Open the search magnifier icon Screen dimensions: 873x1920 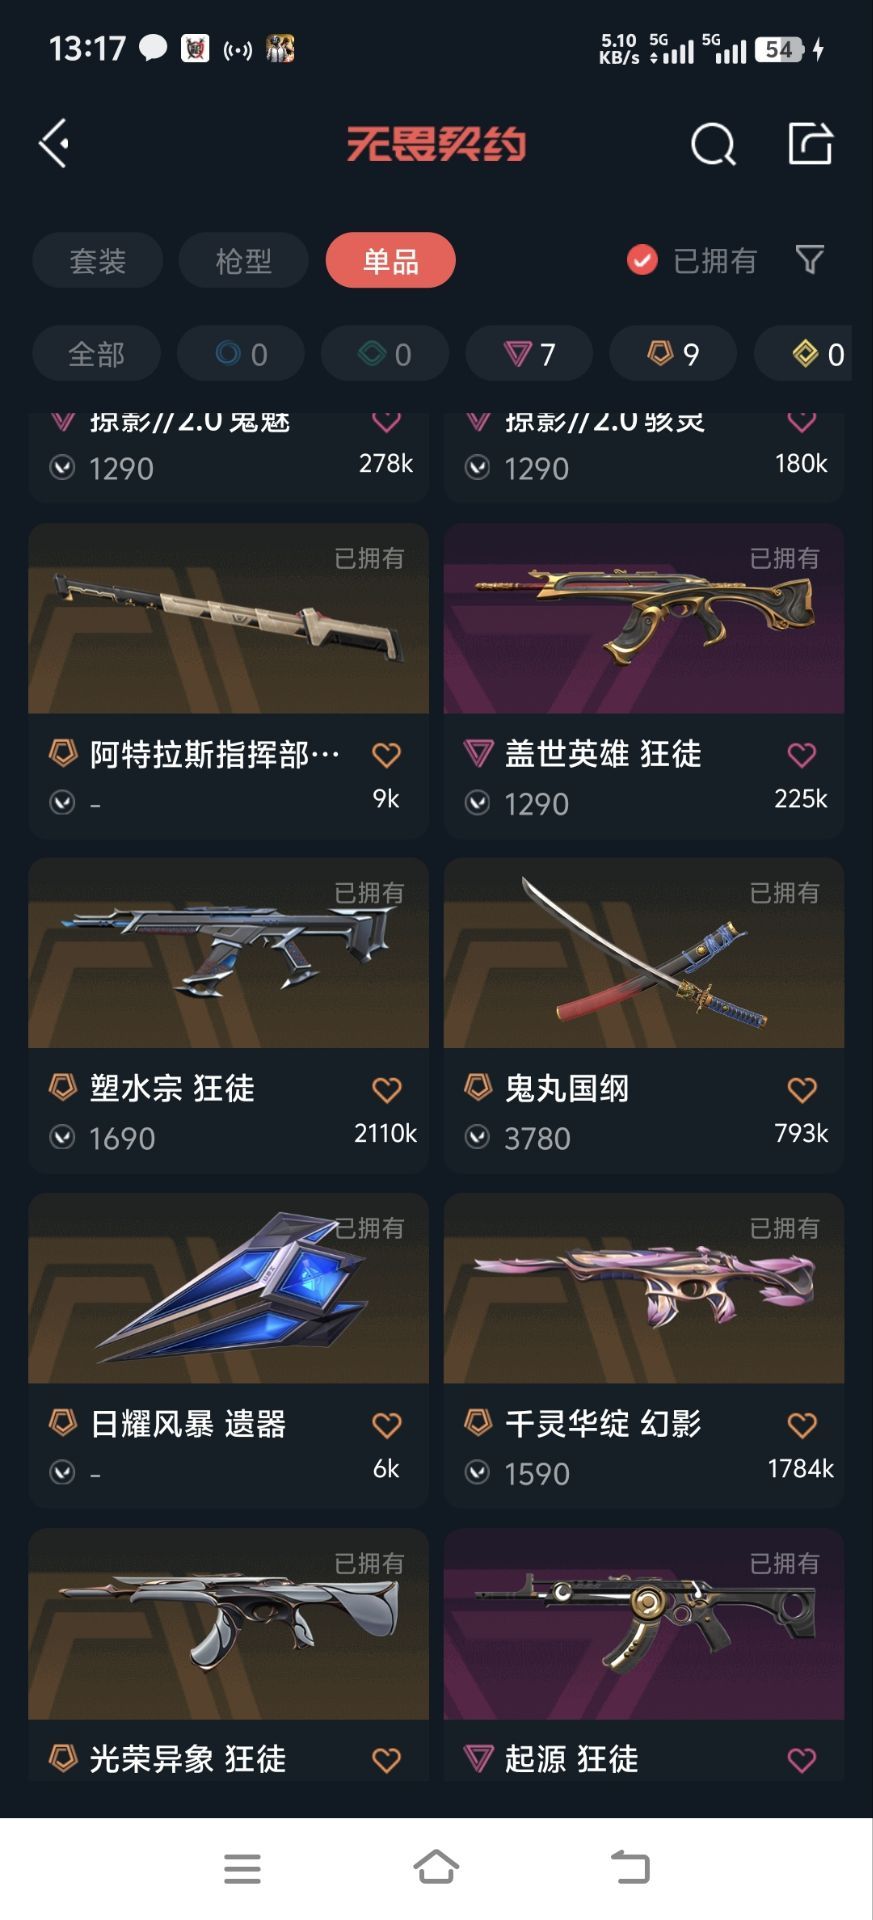[713, 145]
